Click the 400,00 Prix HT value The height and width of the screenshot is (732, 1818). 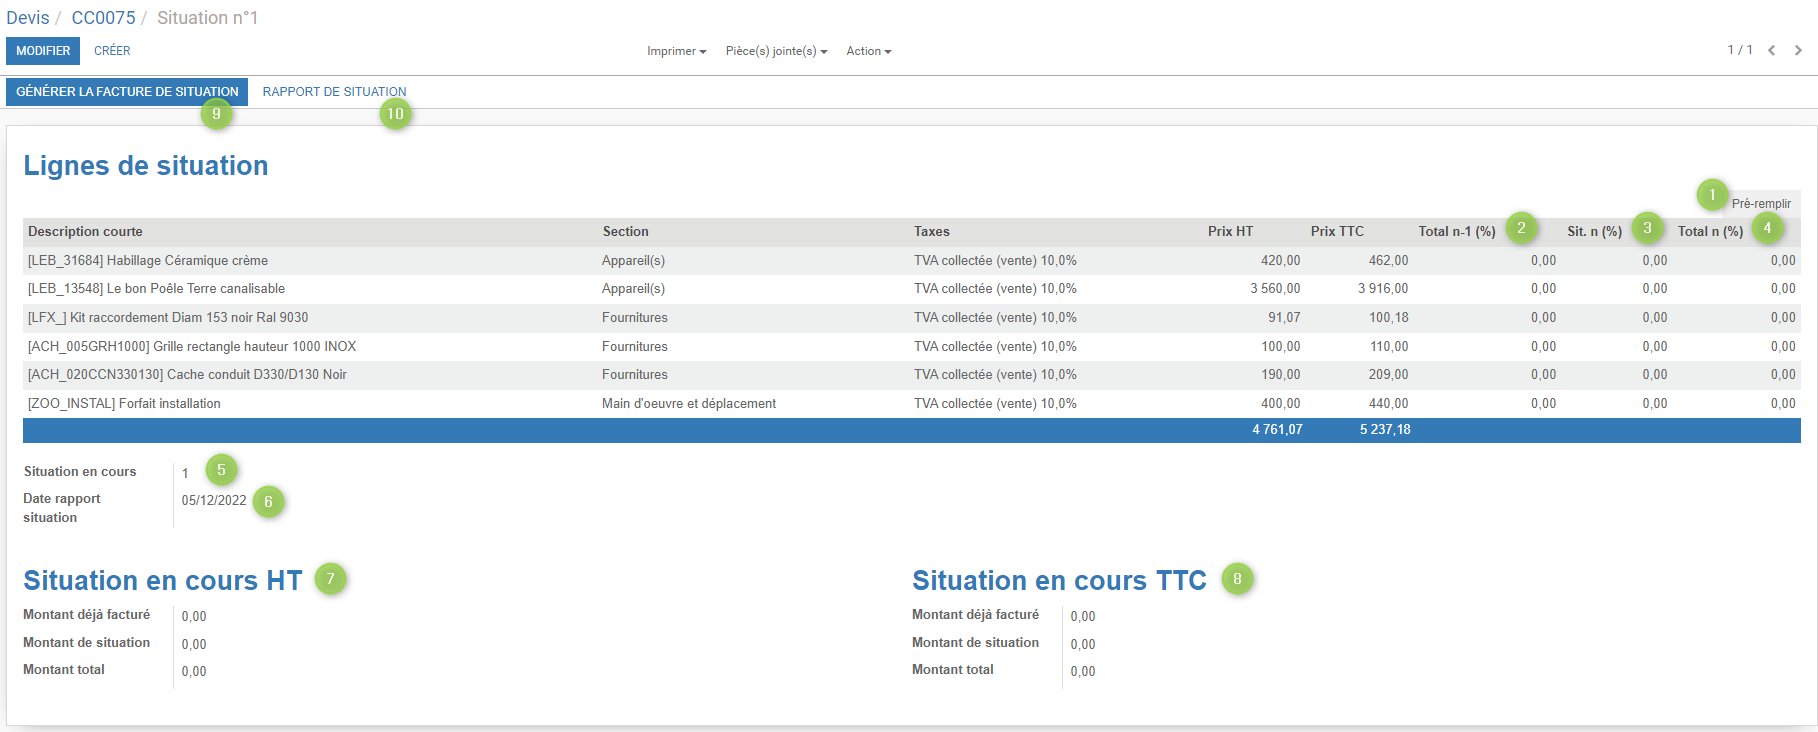(x=1280, y=404)
